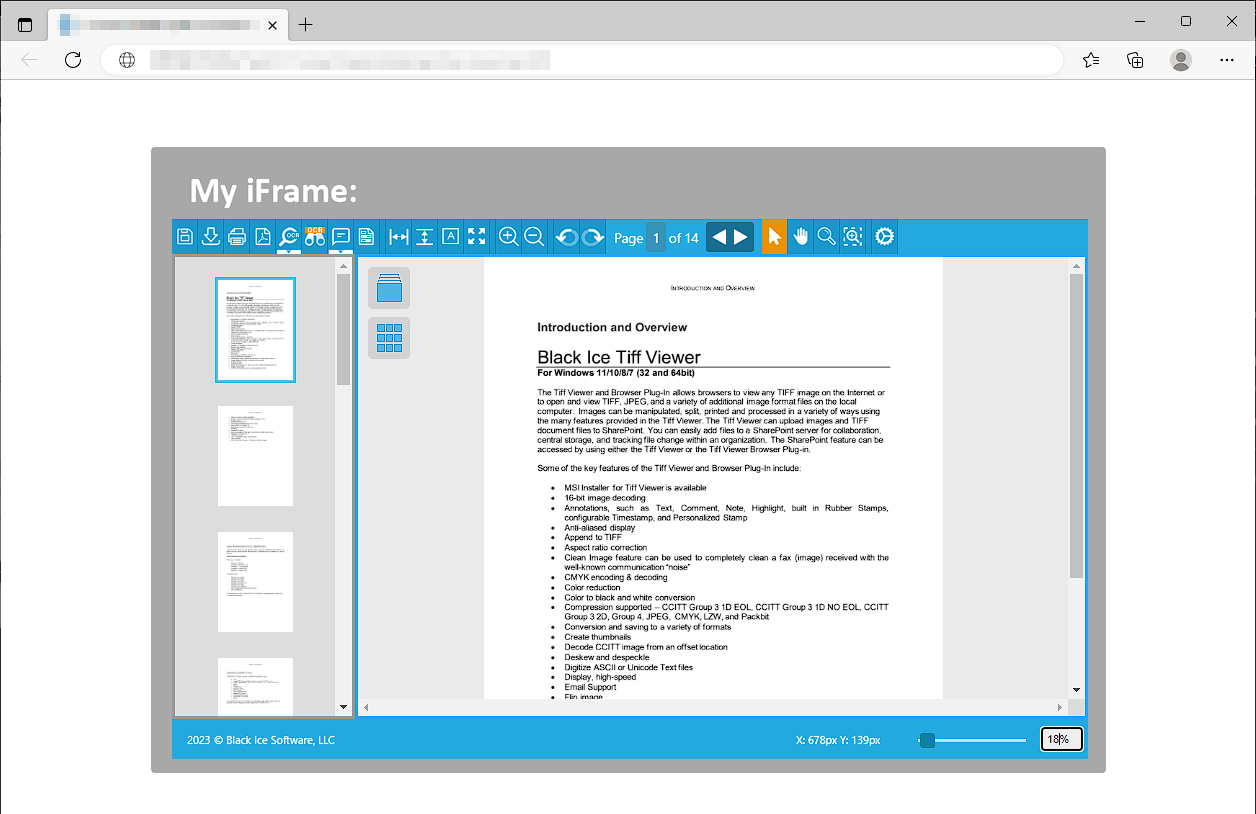Rotate the page counterclockwise
Viewport: 1256px width, 814px height.
click(567, 237)
